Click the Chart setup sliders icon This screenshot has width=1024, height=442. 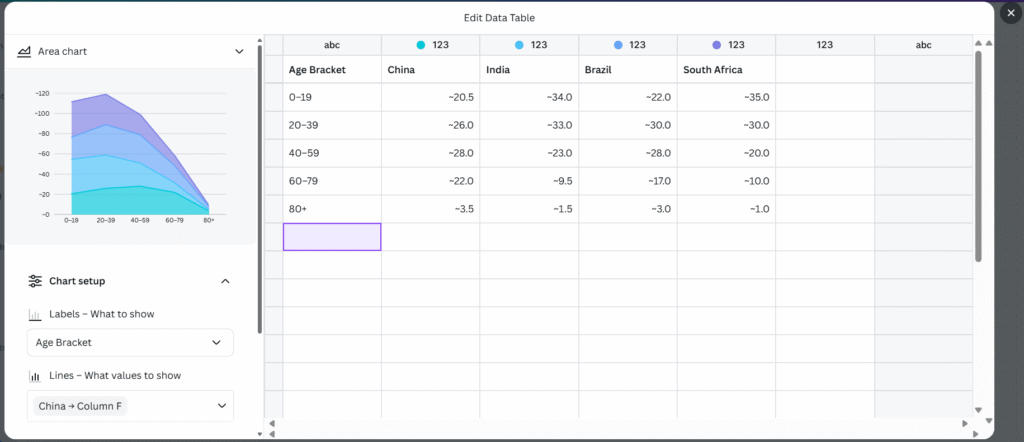coord(35,281)
